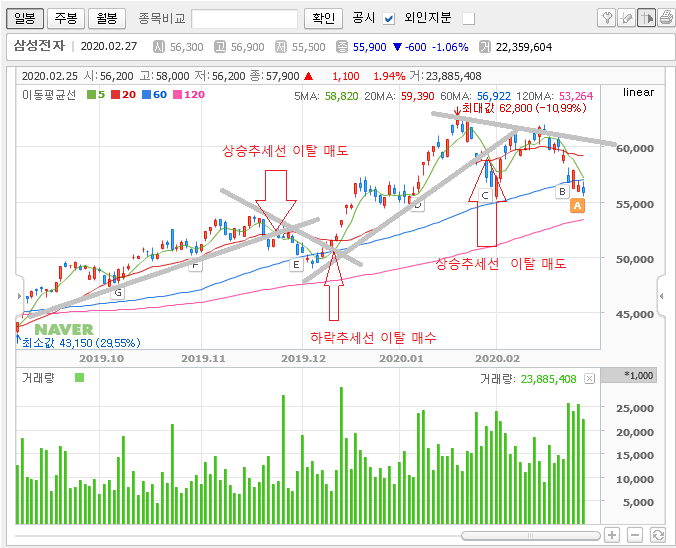This screenshot has height=548, width=676.
Task: Click the 확인 confirm button
Action: (323, 19)
